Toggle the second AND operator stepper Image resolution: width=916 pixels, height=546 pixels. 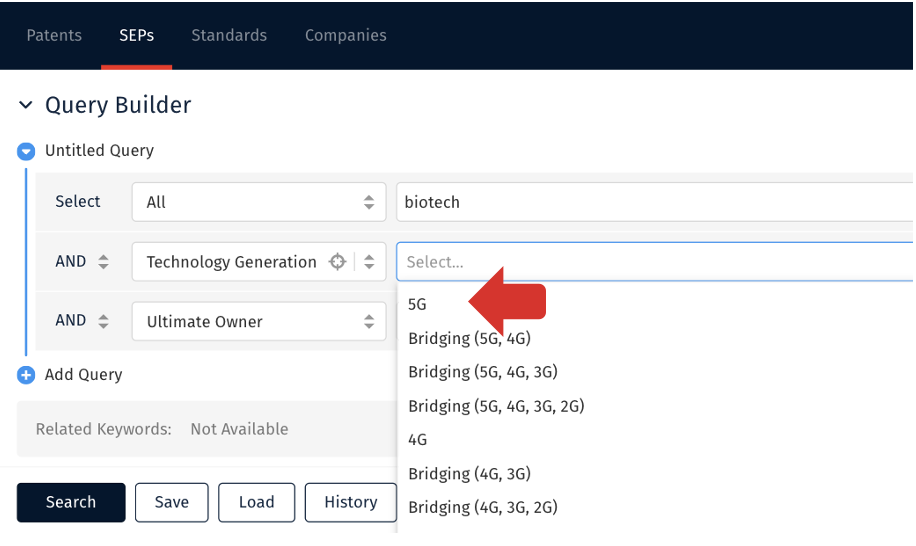(x=103, y=321)
